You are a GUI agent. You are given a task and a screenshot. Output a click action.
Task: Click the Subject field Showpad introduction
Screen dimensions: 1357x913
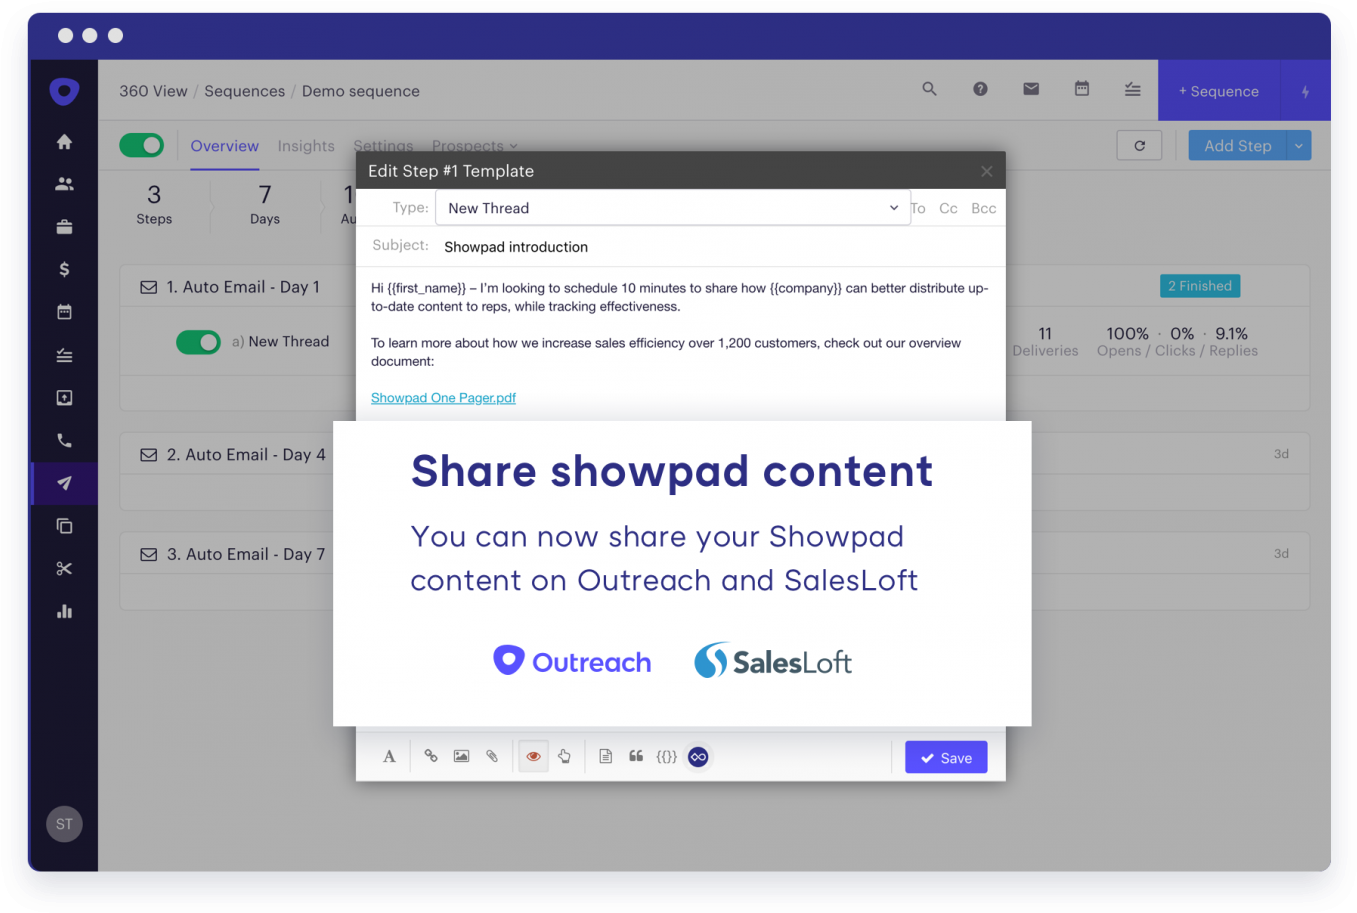(x=516, y=247)
